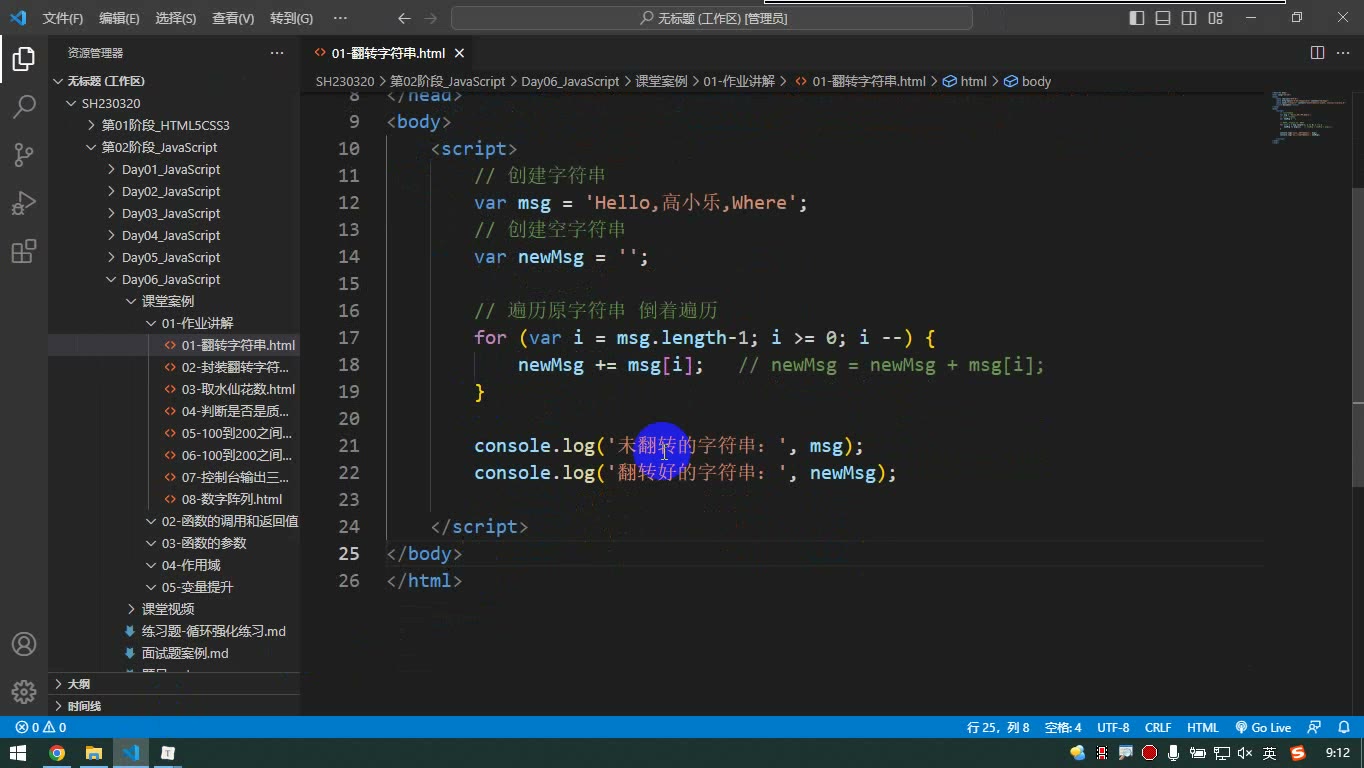Open the Source Control view
1364x768 pixels.
[x=23, y=154]
